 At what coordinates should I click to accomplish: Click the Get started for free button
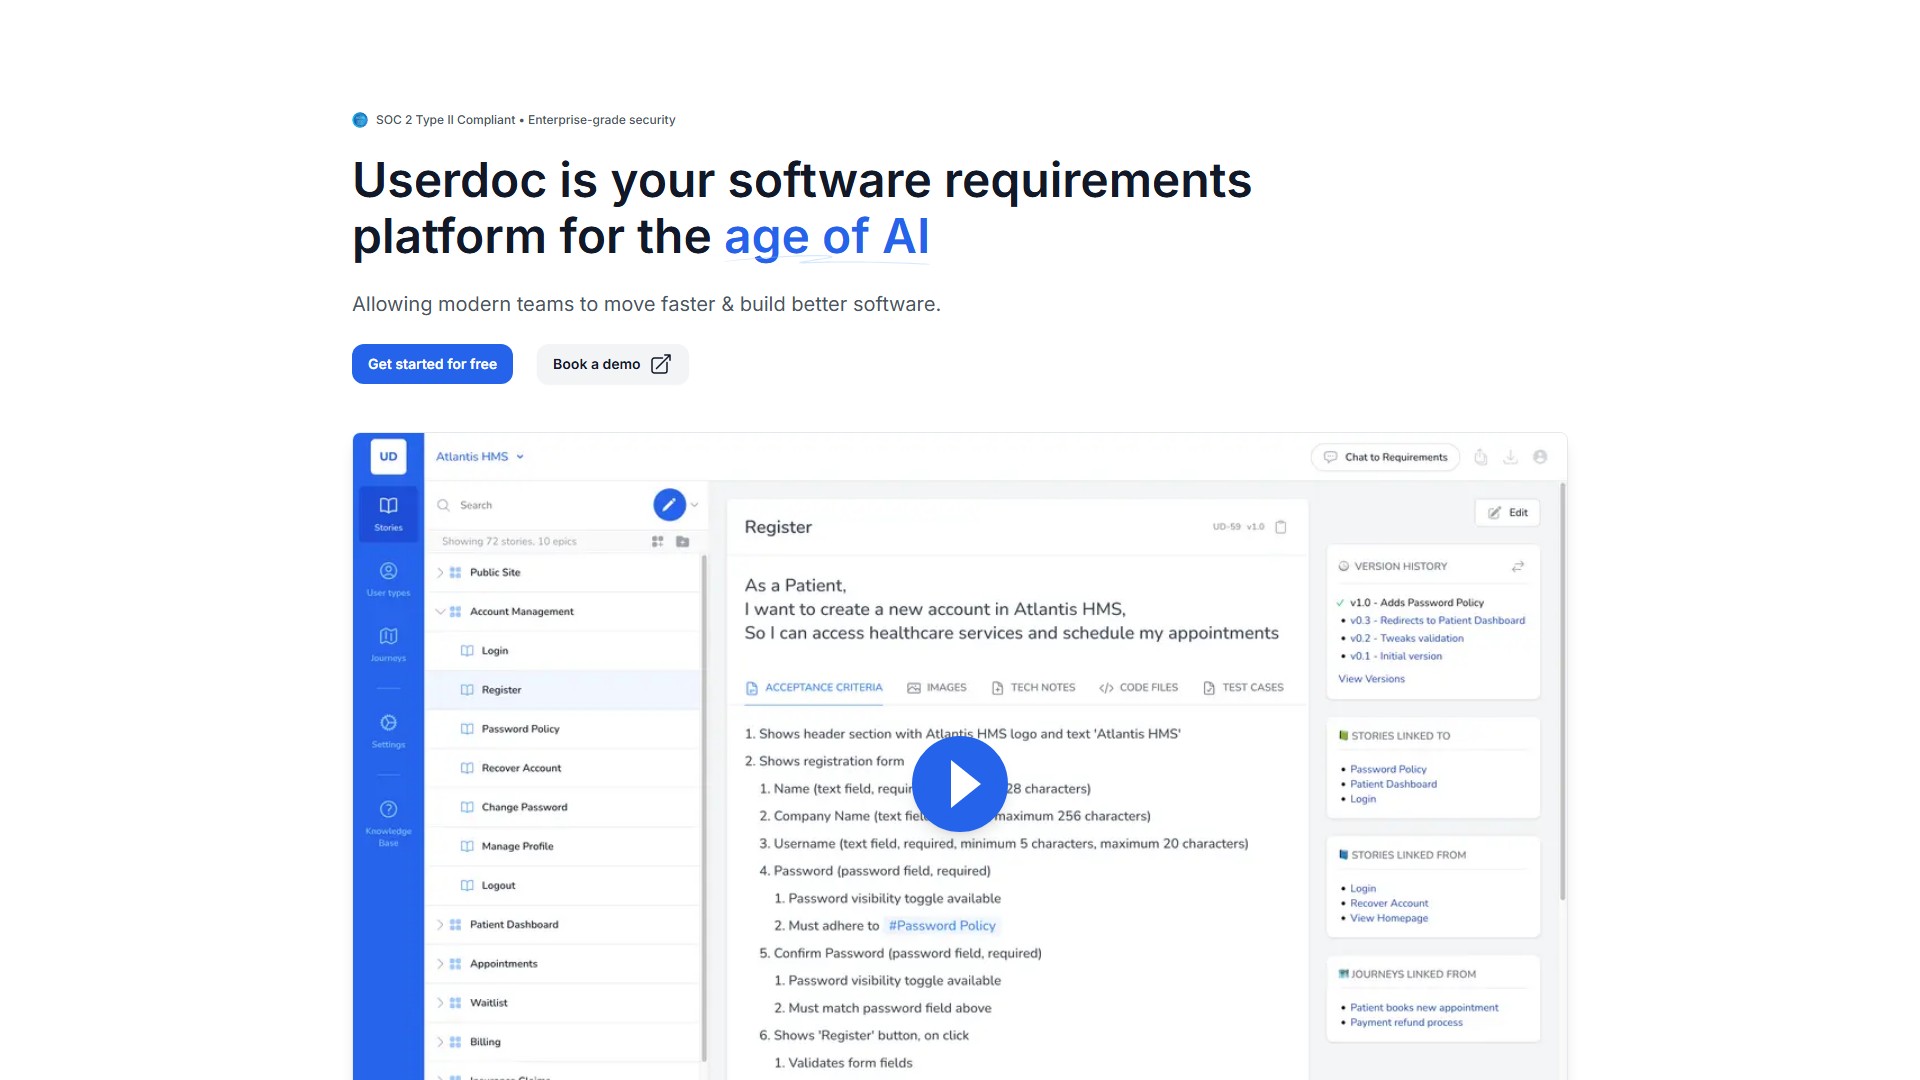[432, 364]
